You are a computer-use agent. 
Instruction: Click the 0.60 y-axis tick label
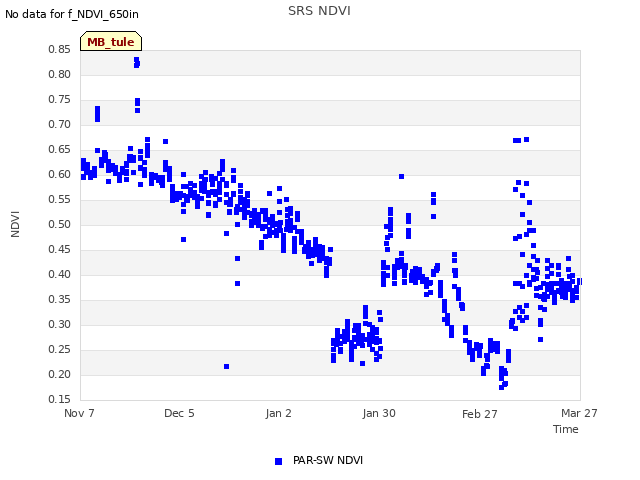coord(59,174)
